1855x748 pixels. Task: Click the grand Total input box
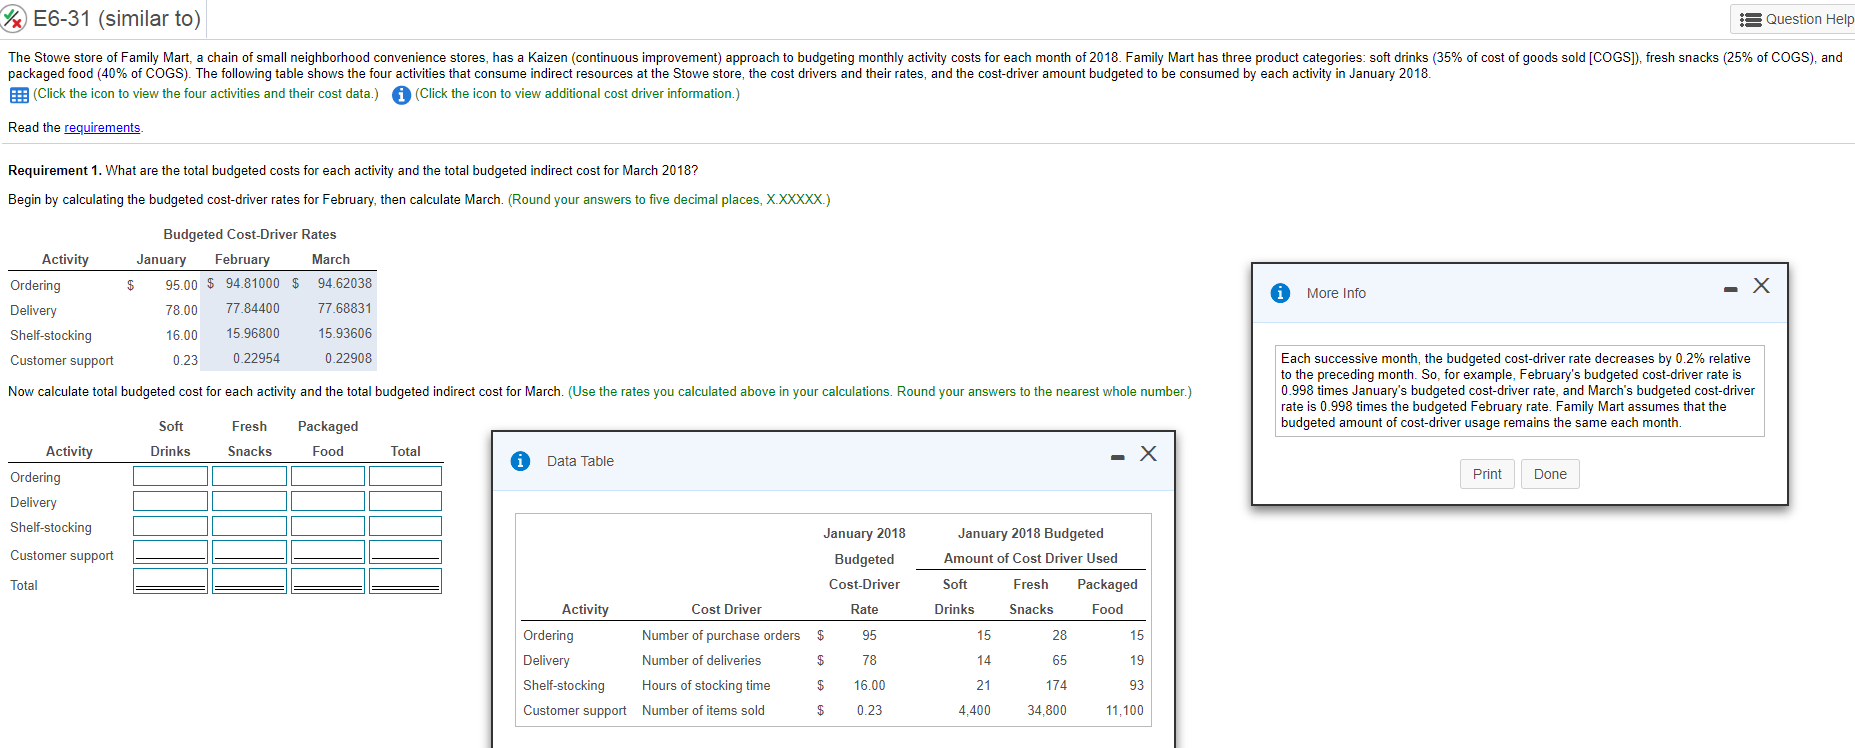click(x=405, y=581)
